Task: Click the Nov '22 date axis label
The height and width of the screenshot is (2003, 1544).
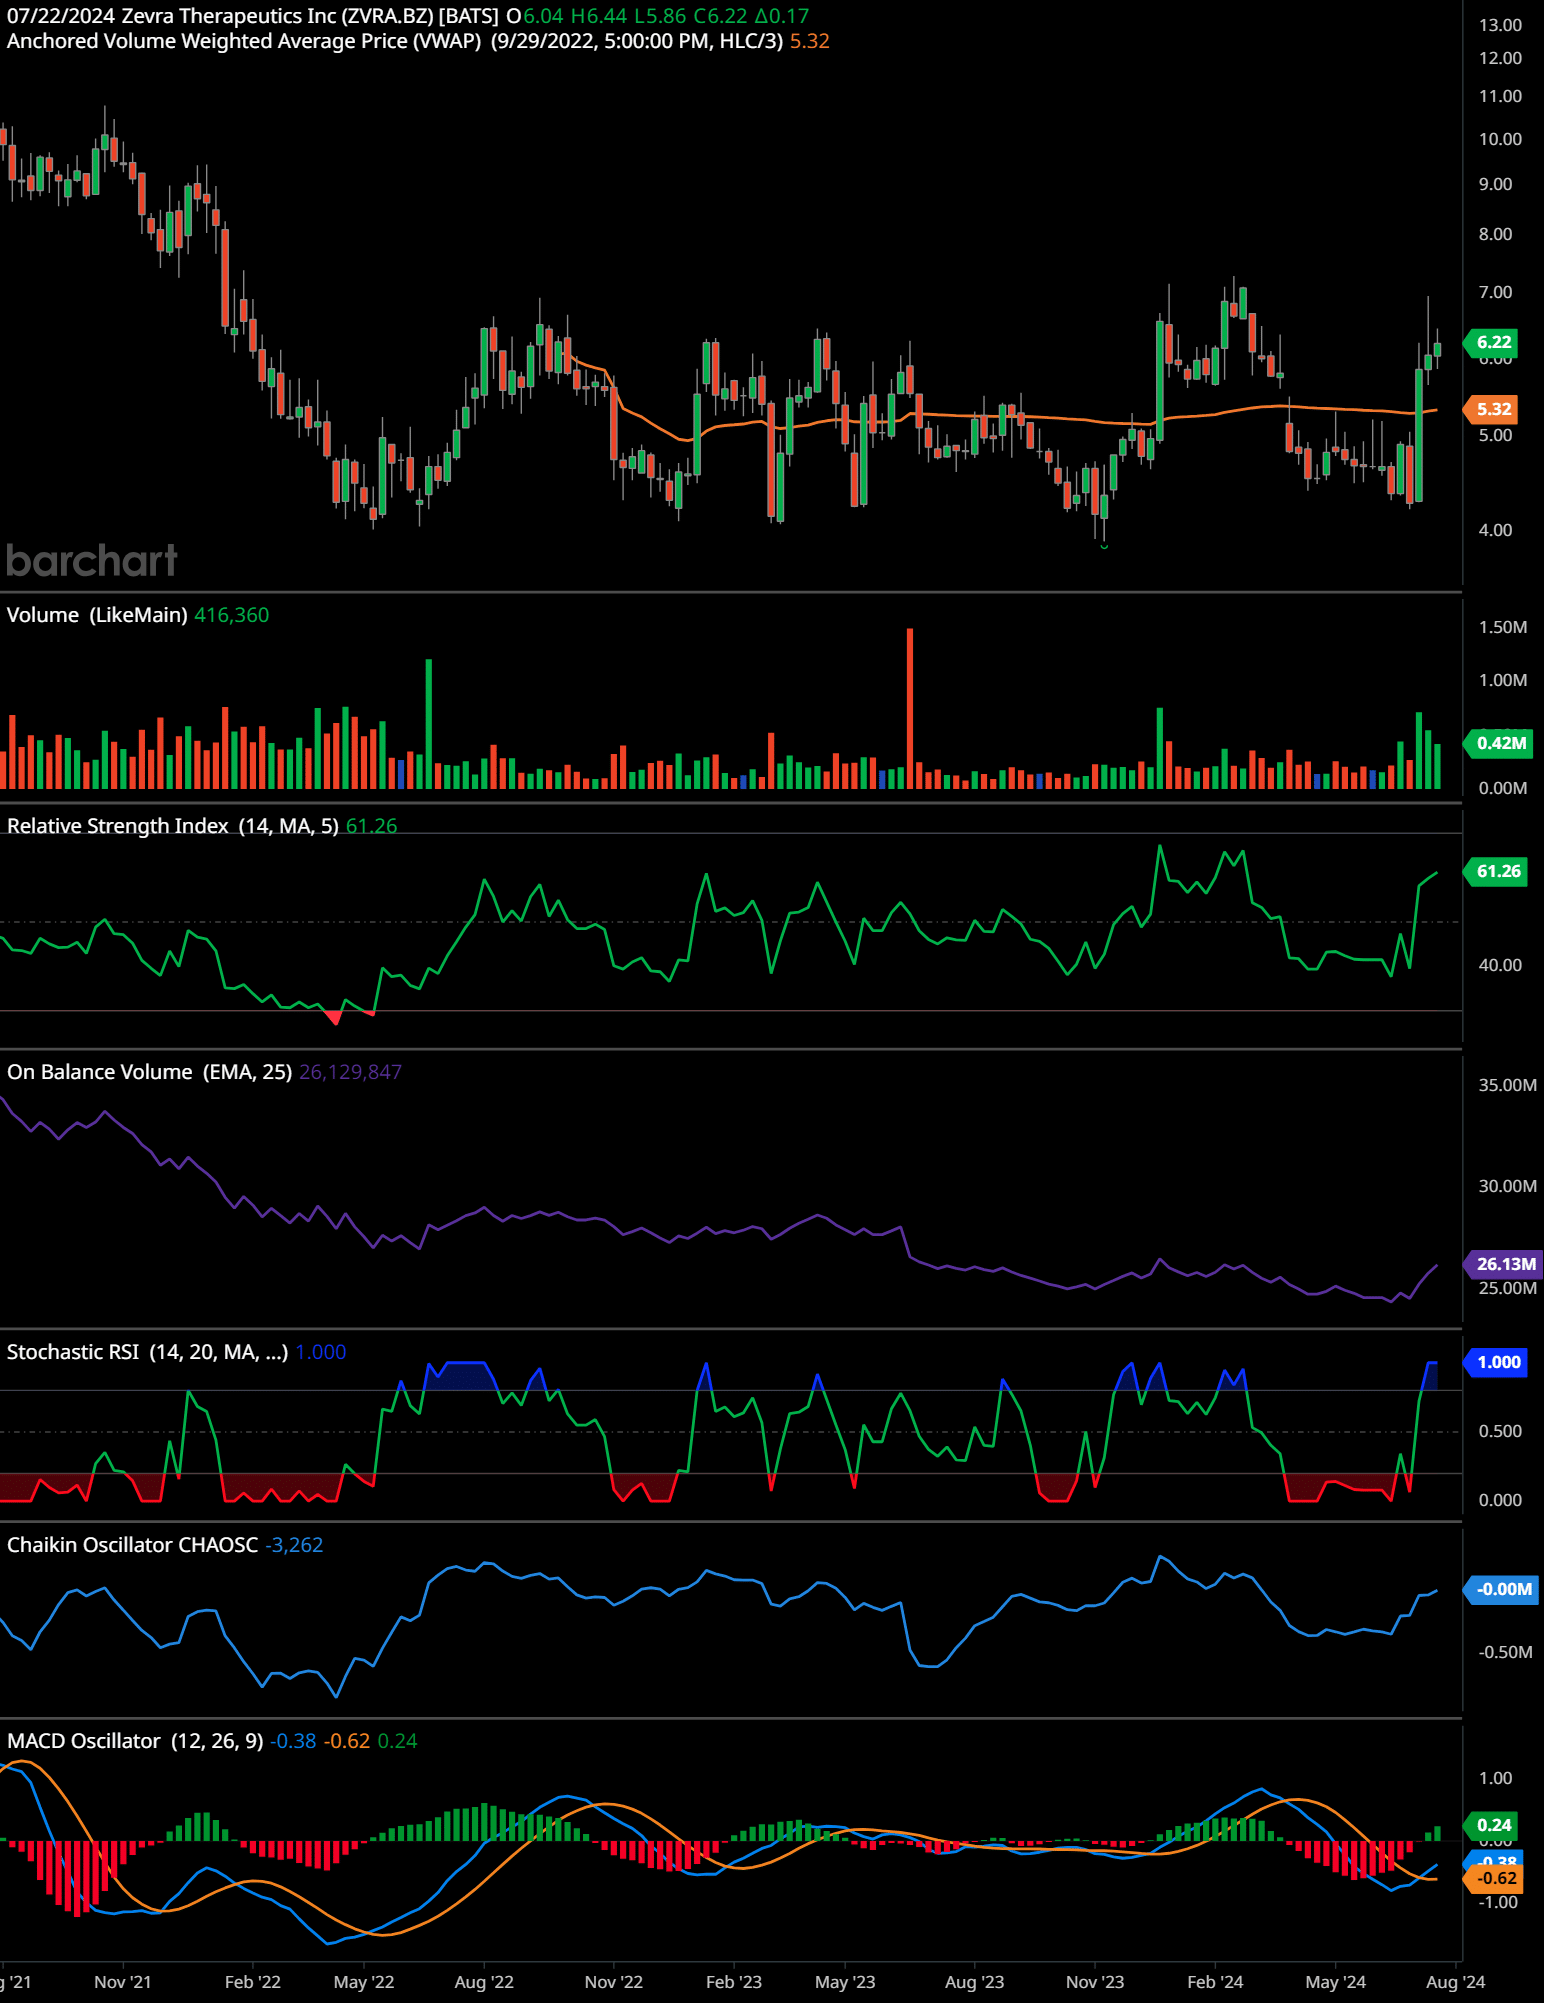Action: click(x=614, y=1982)
